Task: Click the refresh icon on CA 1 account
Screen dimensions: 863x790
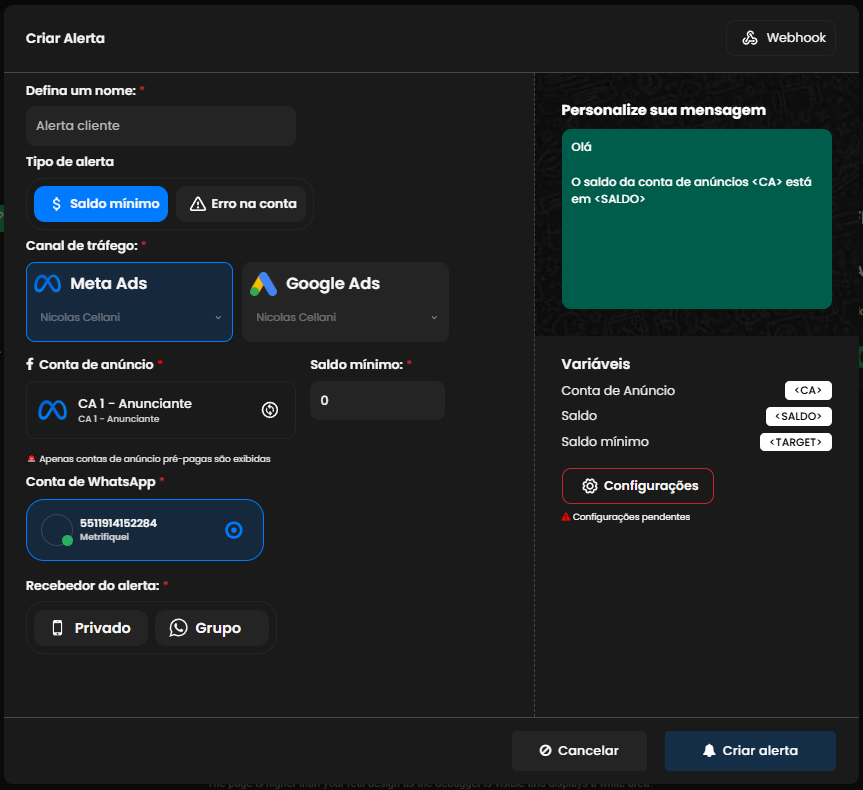Action: click(x=269, y=410)
